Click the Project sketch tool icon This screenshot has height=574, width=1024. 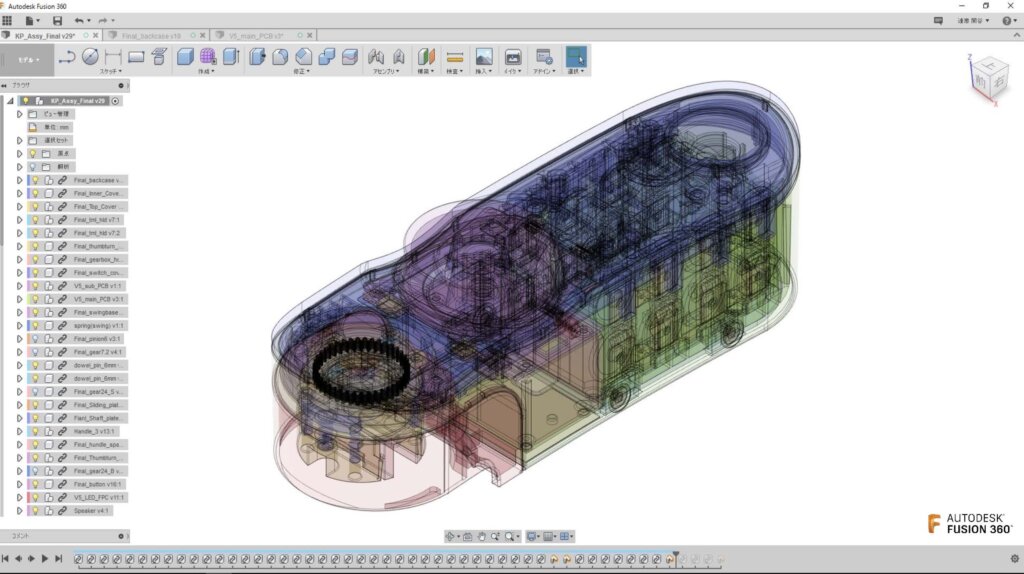pos(159,57)
